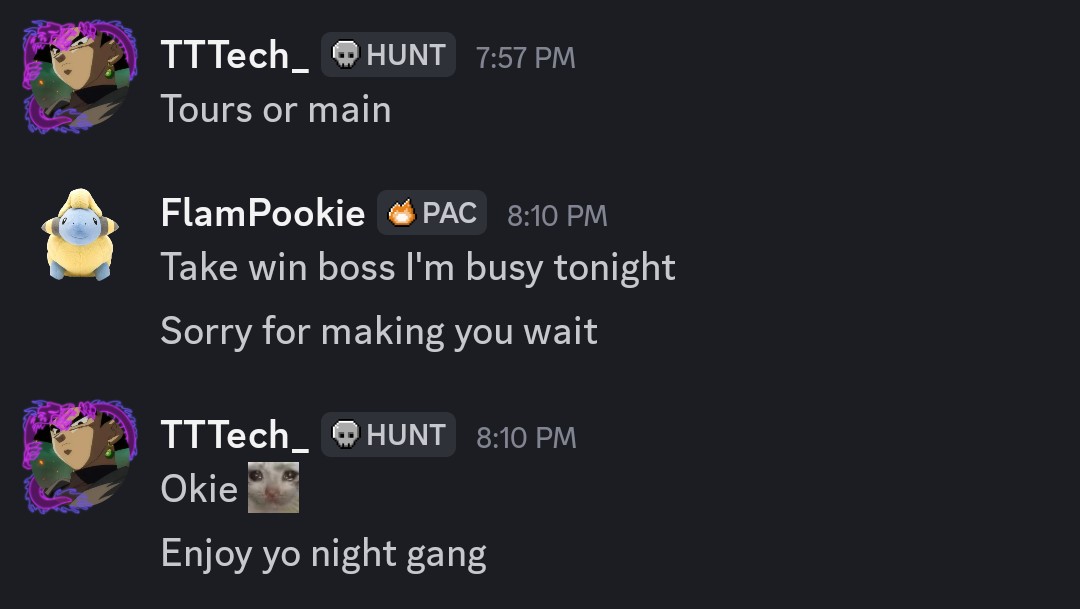Click the skull icon in the 8:10 PM HUNT tag
The height and width of the screenshot is (609, 1080).
pyautogui.click(x=345, y=435)
